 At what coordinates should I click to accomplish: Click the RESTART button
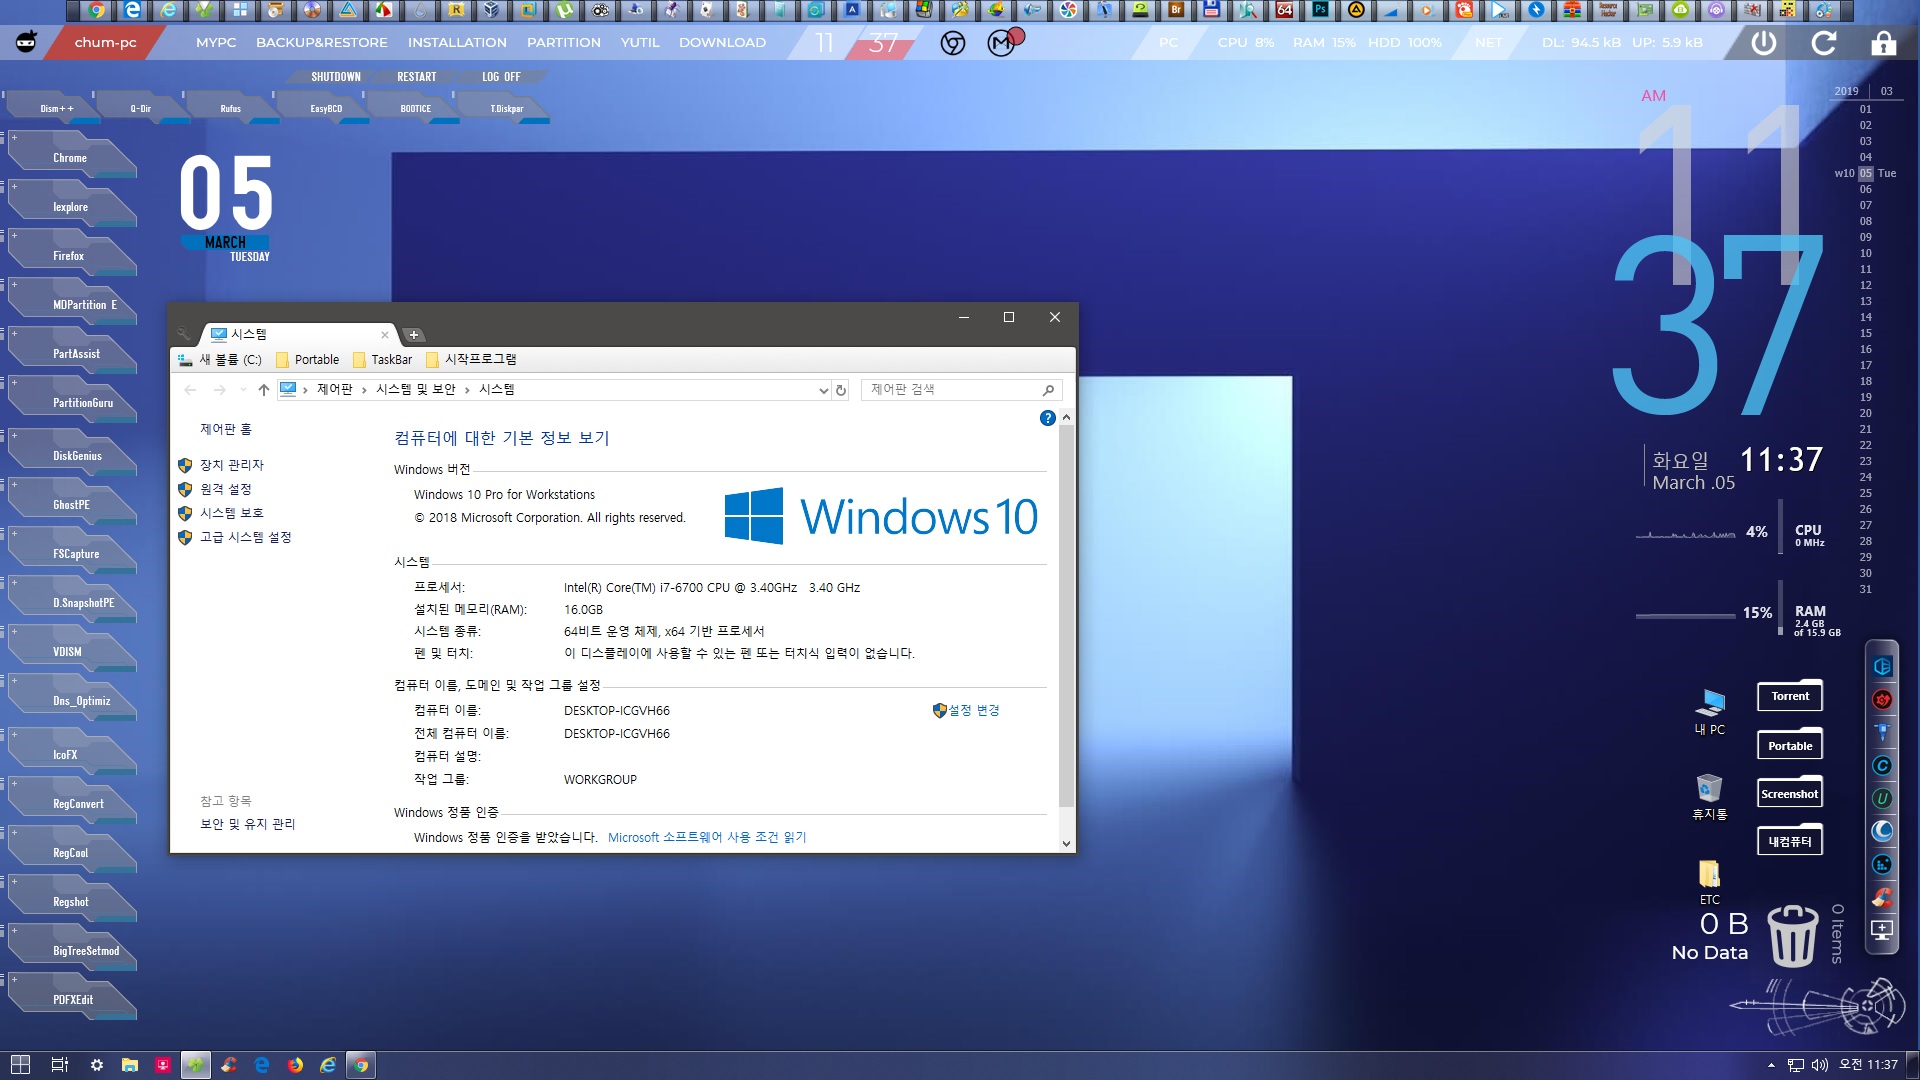(x=416, y=77)
